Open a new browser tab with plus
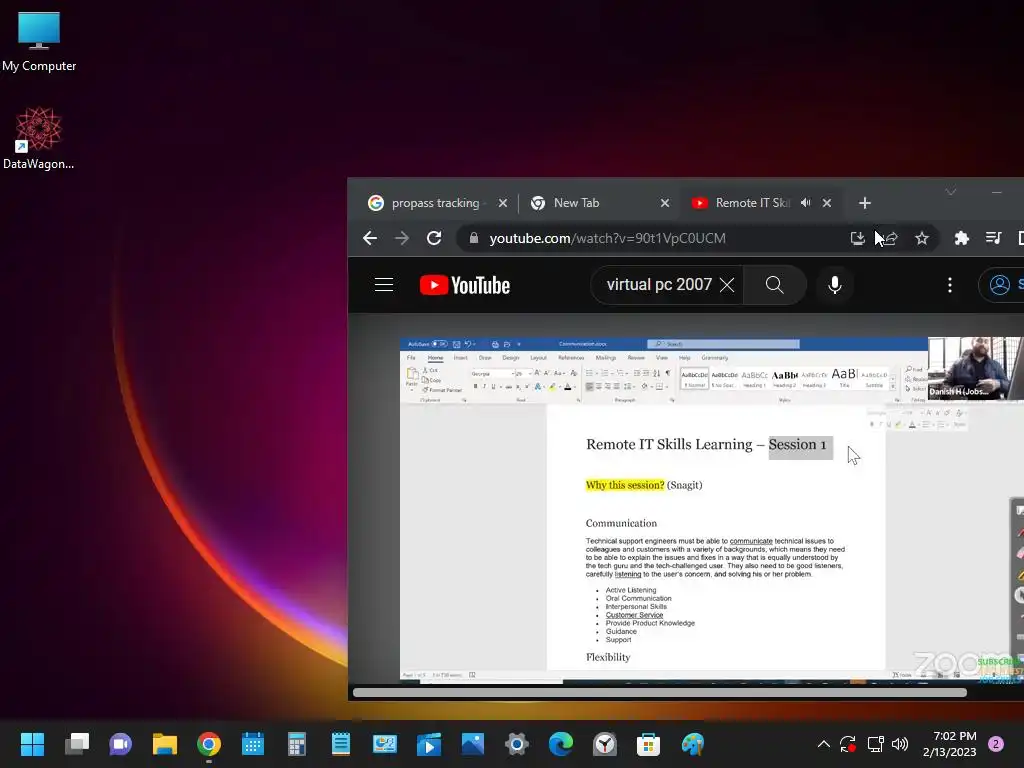The image size is (1024, 768). [x=865, y=203]
